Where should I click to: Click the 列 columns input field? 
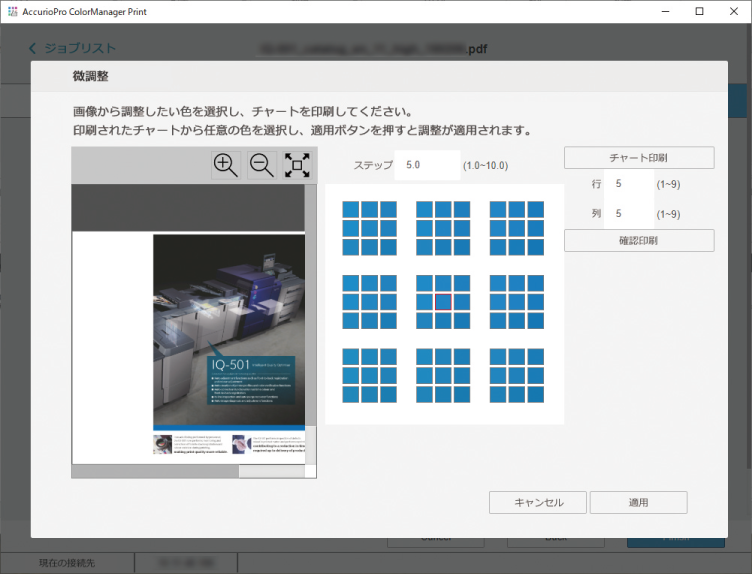pyautogui.click(x=630, y=214)
